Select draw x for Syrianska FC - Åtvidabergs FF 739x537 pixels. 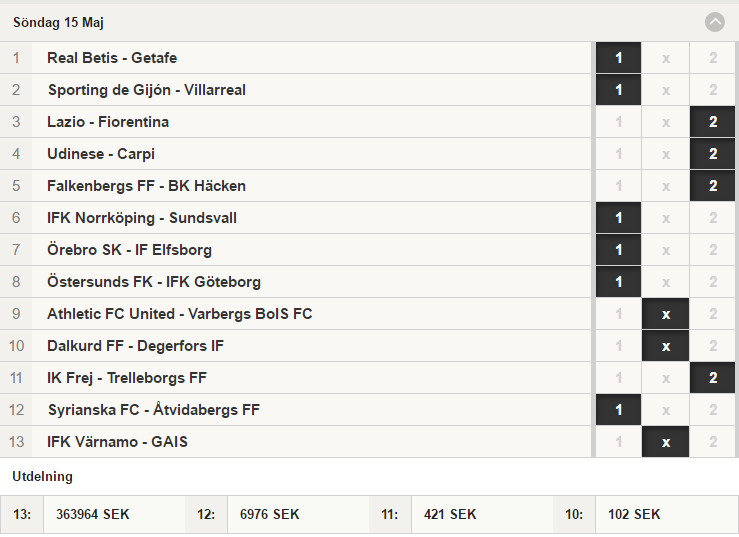[x=665, y=410]
